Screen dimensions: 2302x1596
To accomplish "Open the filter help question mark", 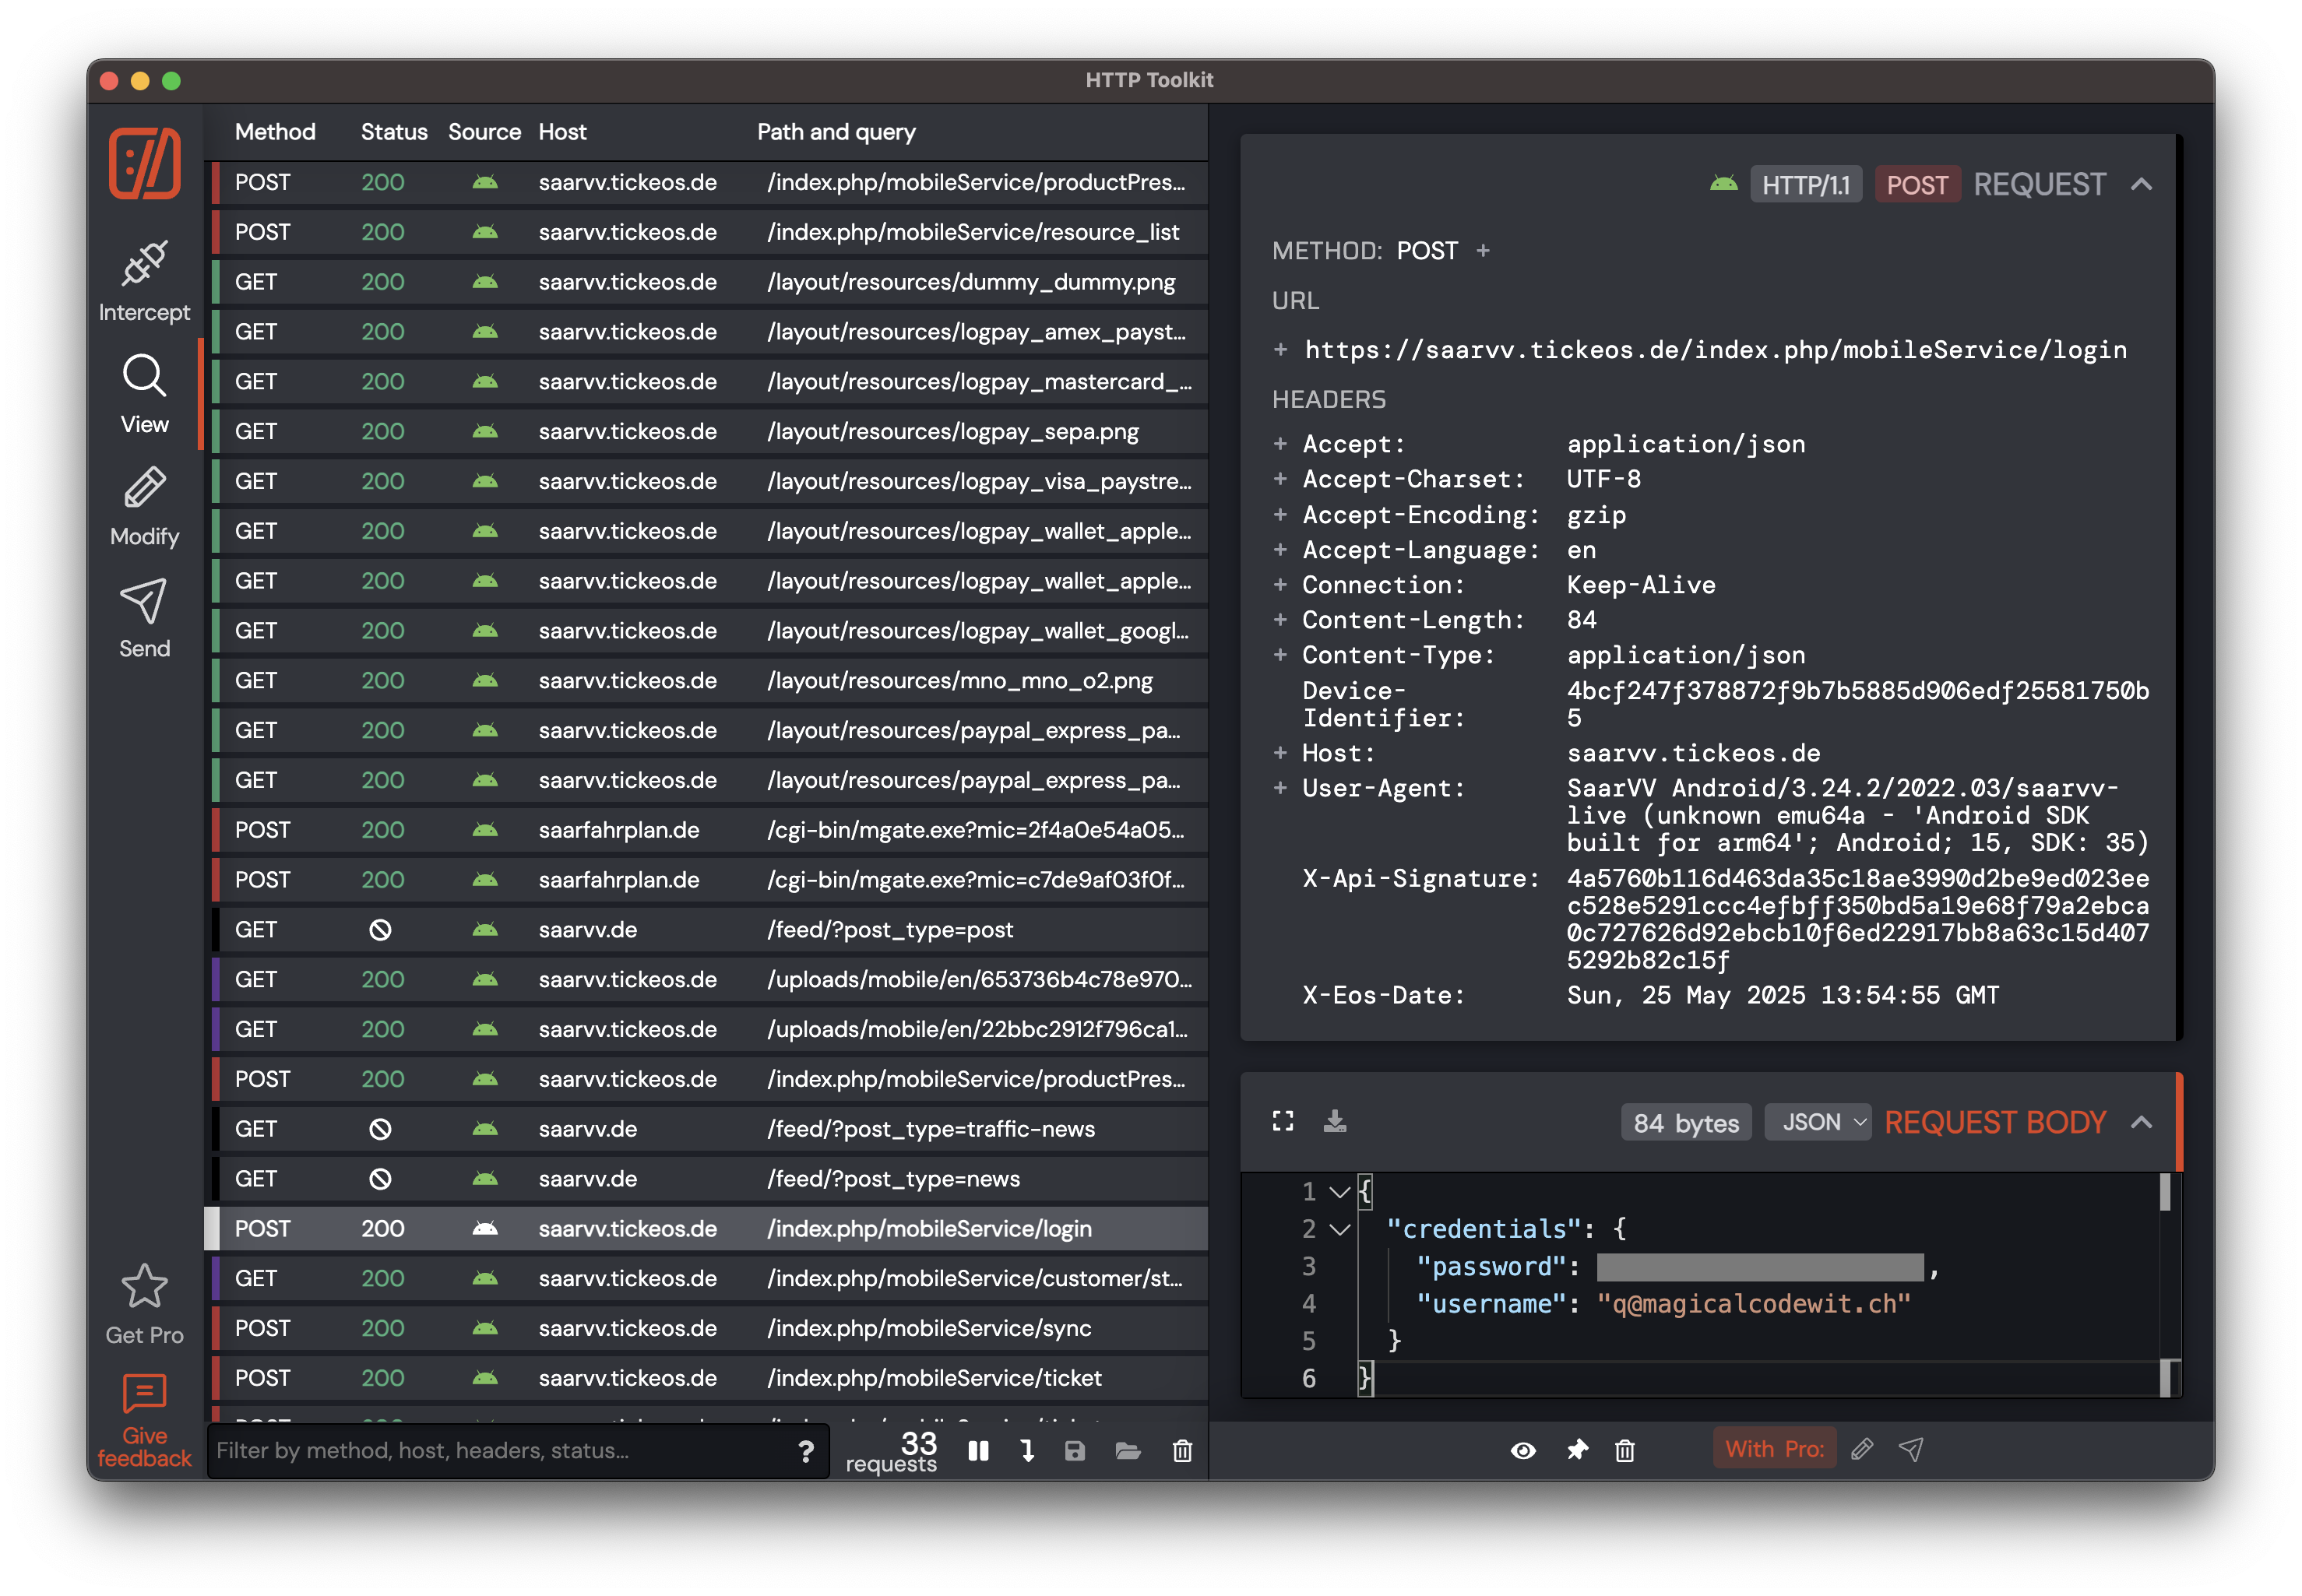I will tap(806, 1451).
